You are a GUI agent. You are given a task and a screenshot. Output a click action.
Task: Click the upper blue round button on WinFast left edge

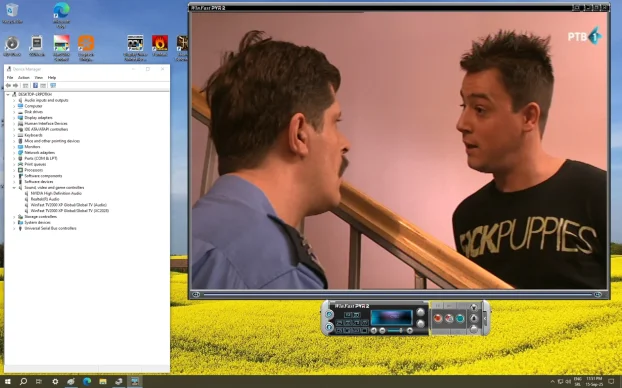pos(329,315)
